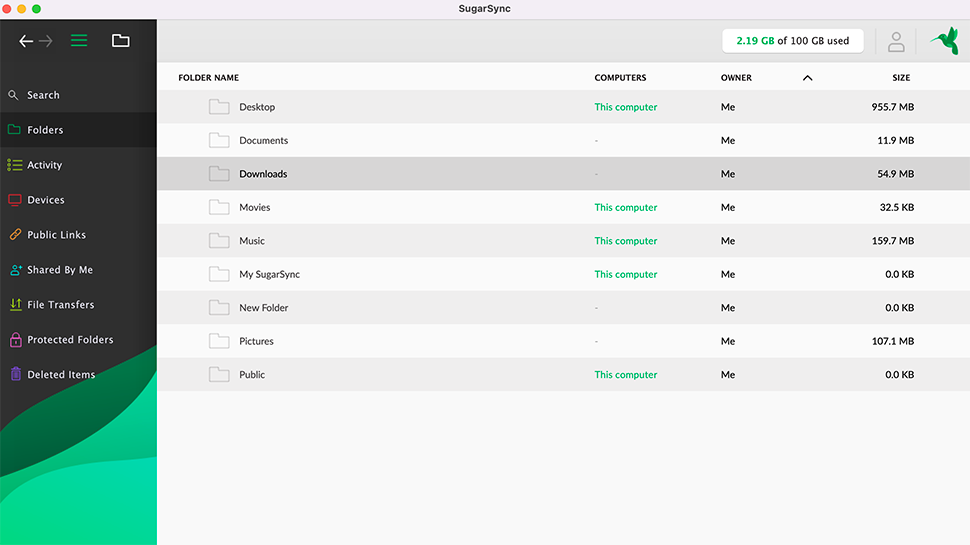Click the My SugarSync folder icon
Screen dimensions: 970x545
219,273
